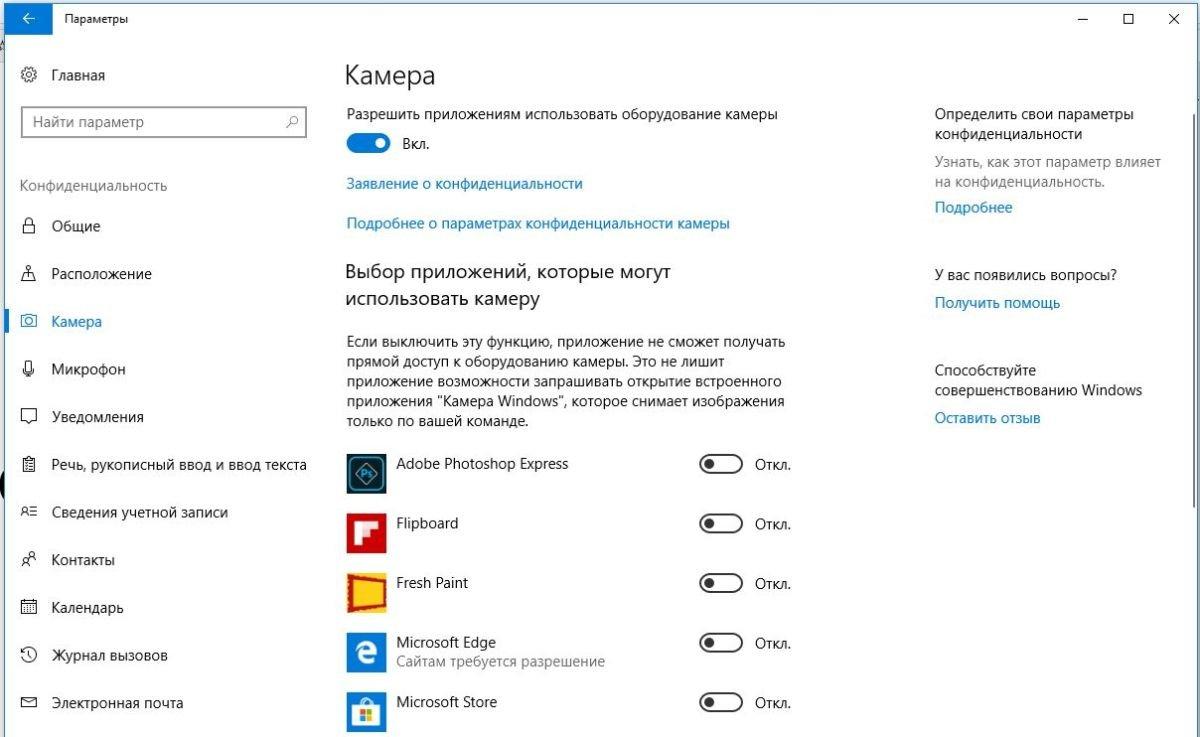Select the account info icon
Viewport: 1200px width, 737px height.
pos(29,512)
